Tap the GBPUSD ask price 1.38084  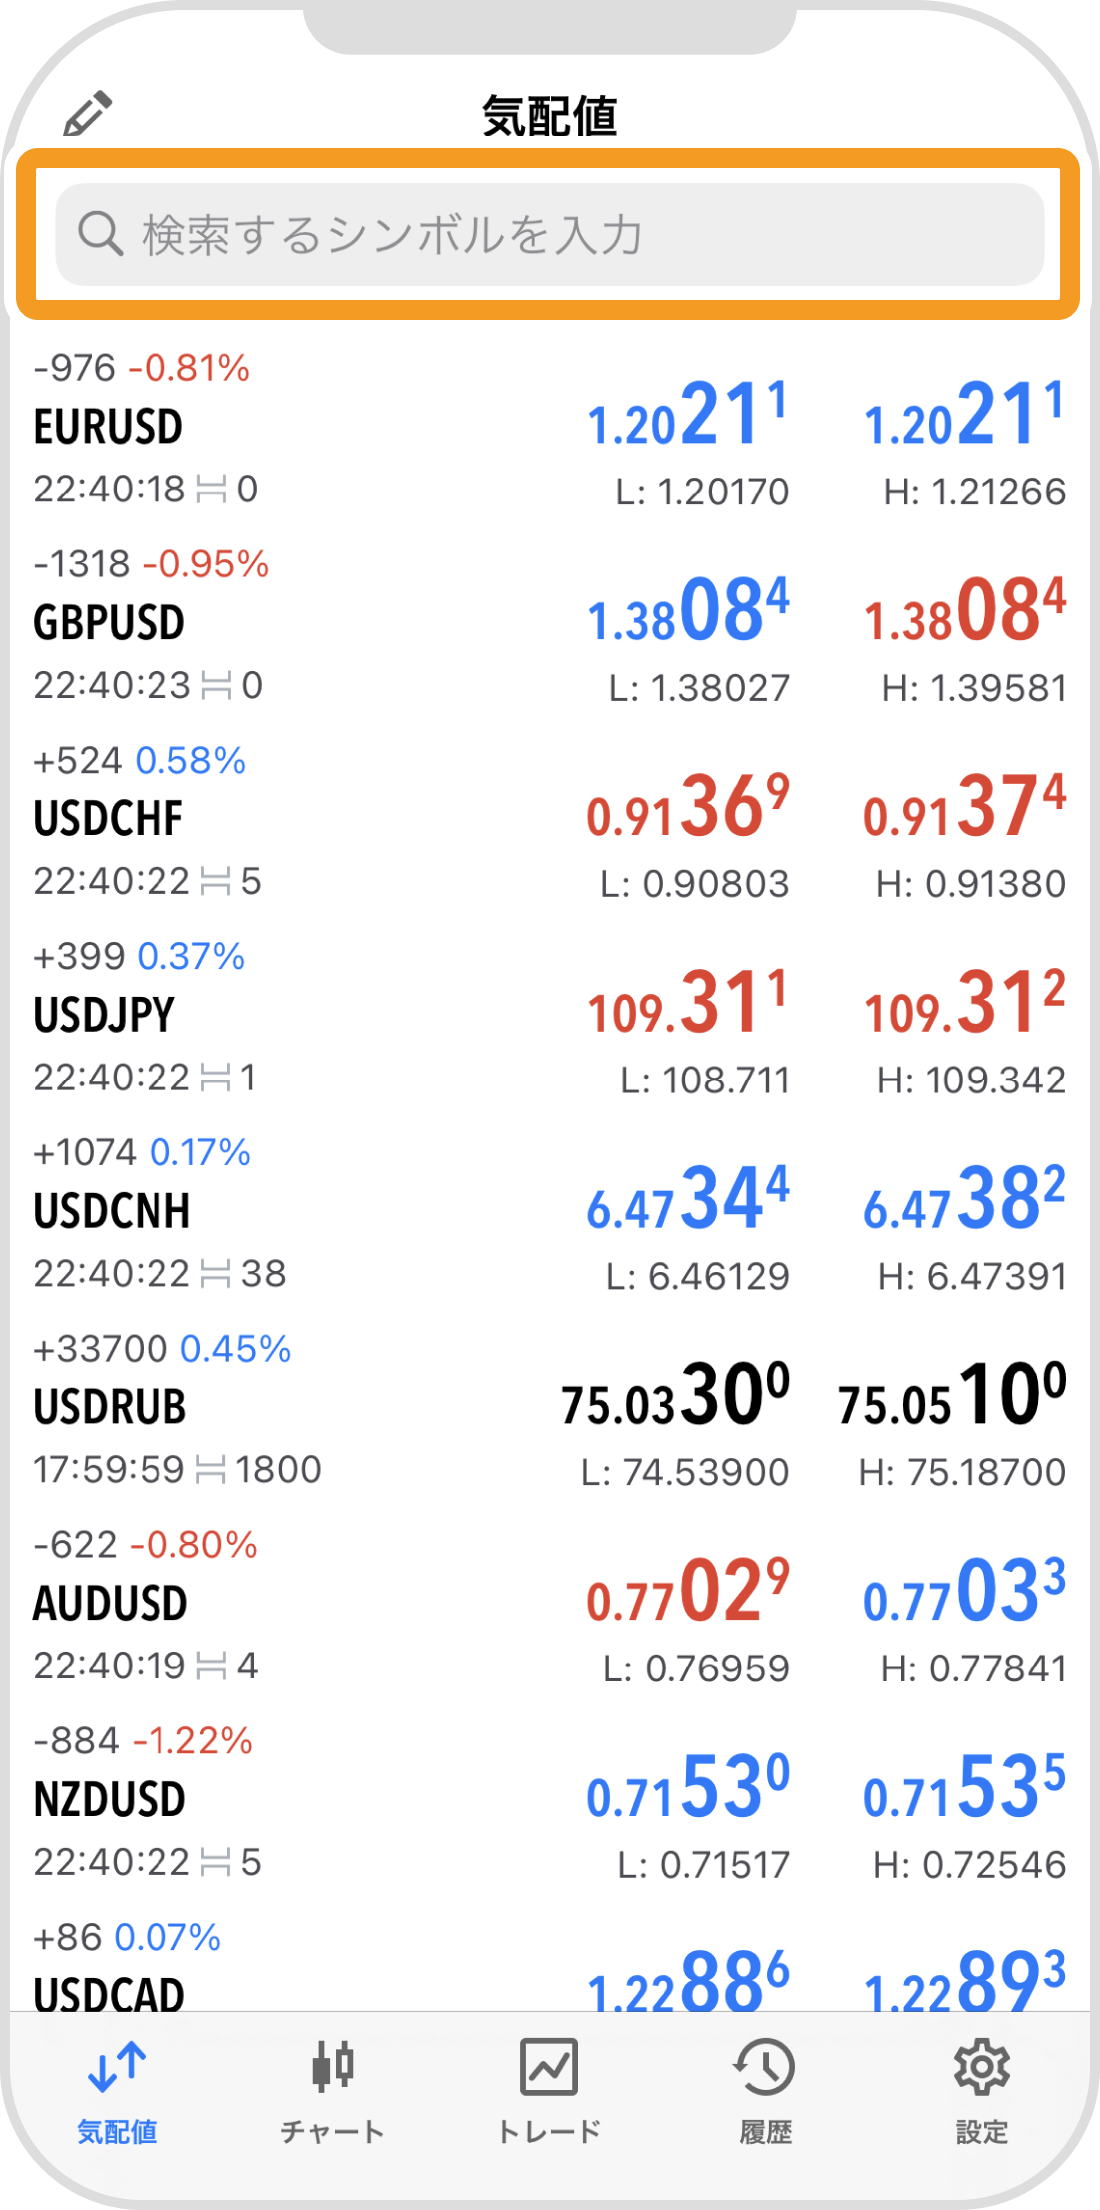964,610
